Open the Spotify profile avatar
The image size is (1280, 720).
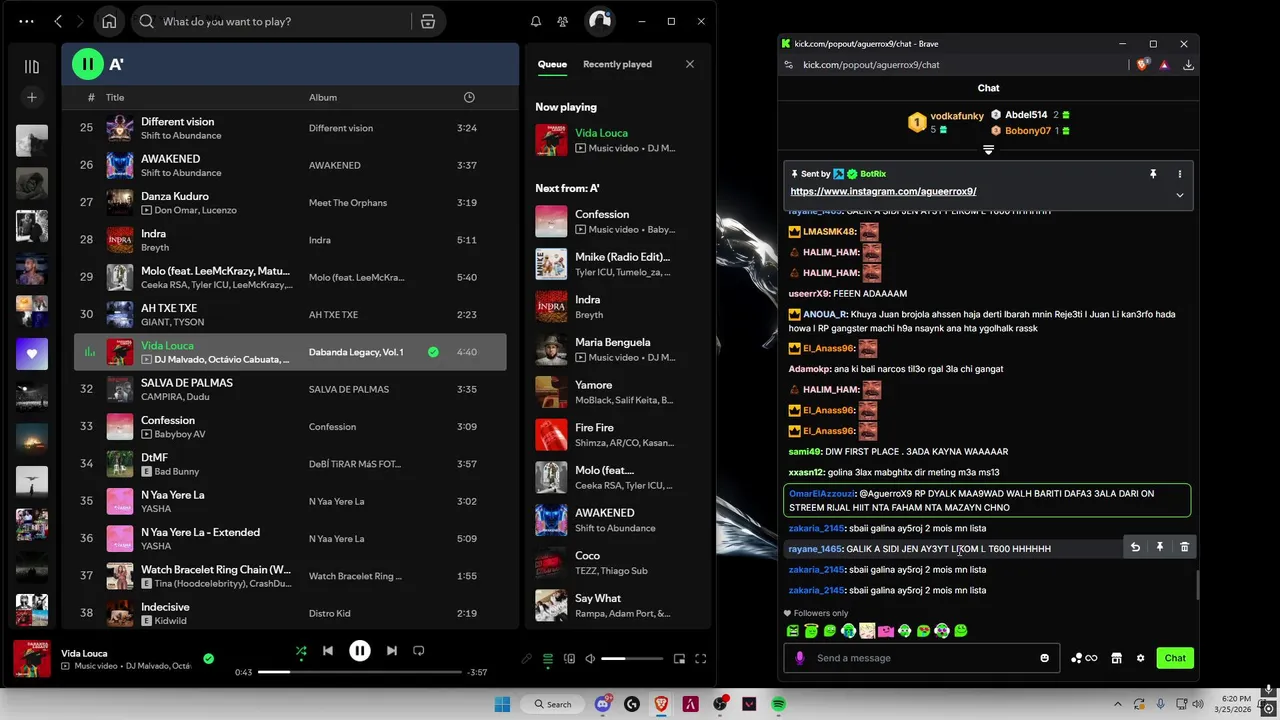(x=598, y=21)
